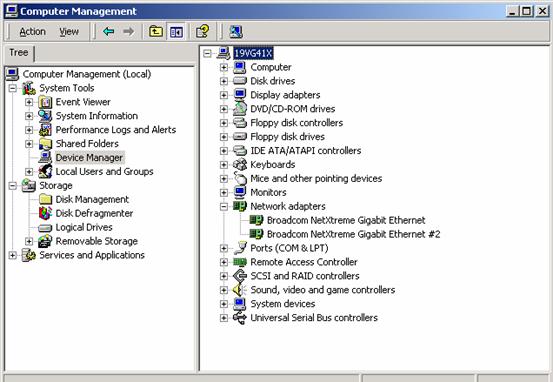Viewport: 553px width, 382px height.
Task: Click the Computer Management title bar icon
Action: (x=12, y=11)
